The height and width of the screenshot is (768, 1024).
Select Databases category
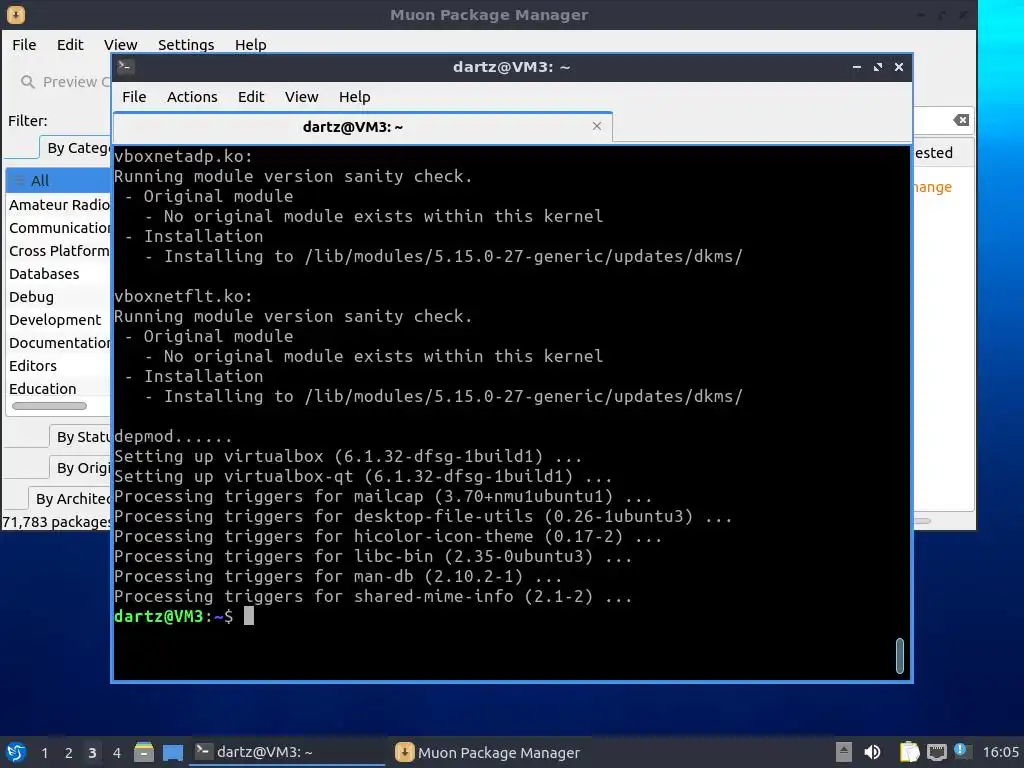(59, 274)
